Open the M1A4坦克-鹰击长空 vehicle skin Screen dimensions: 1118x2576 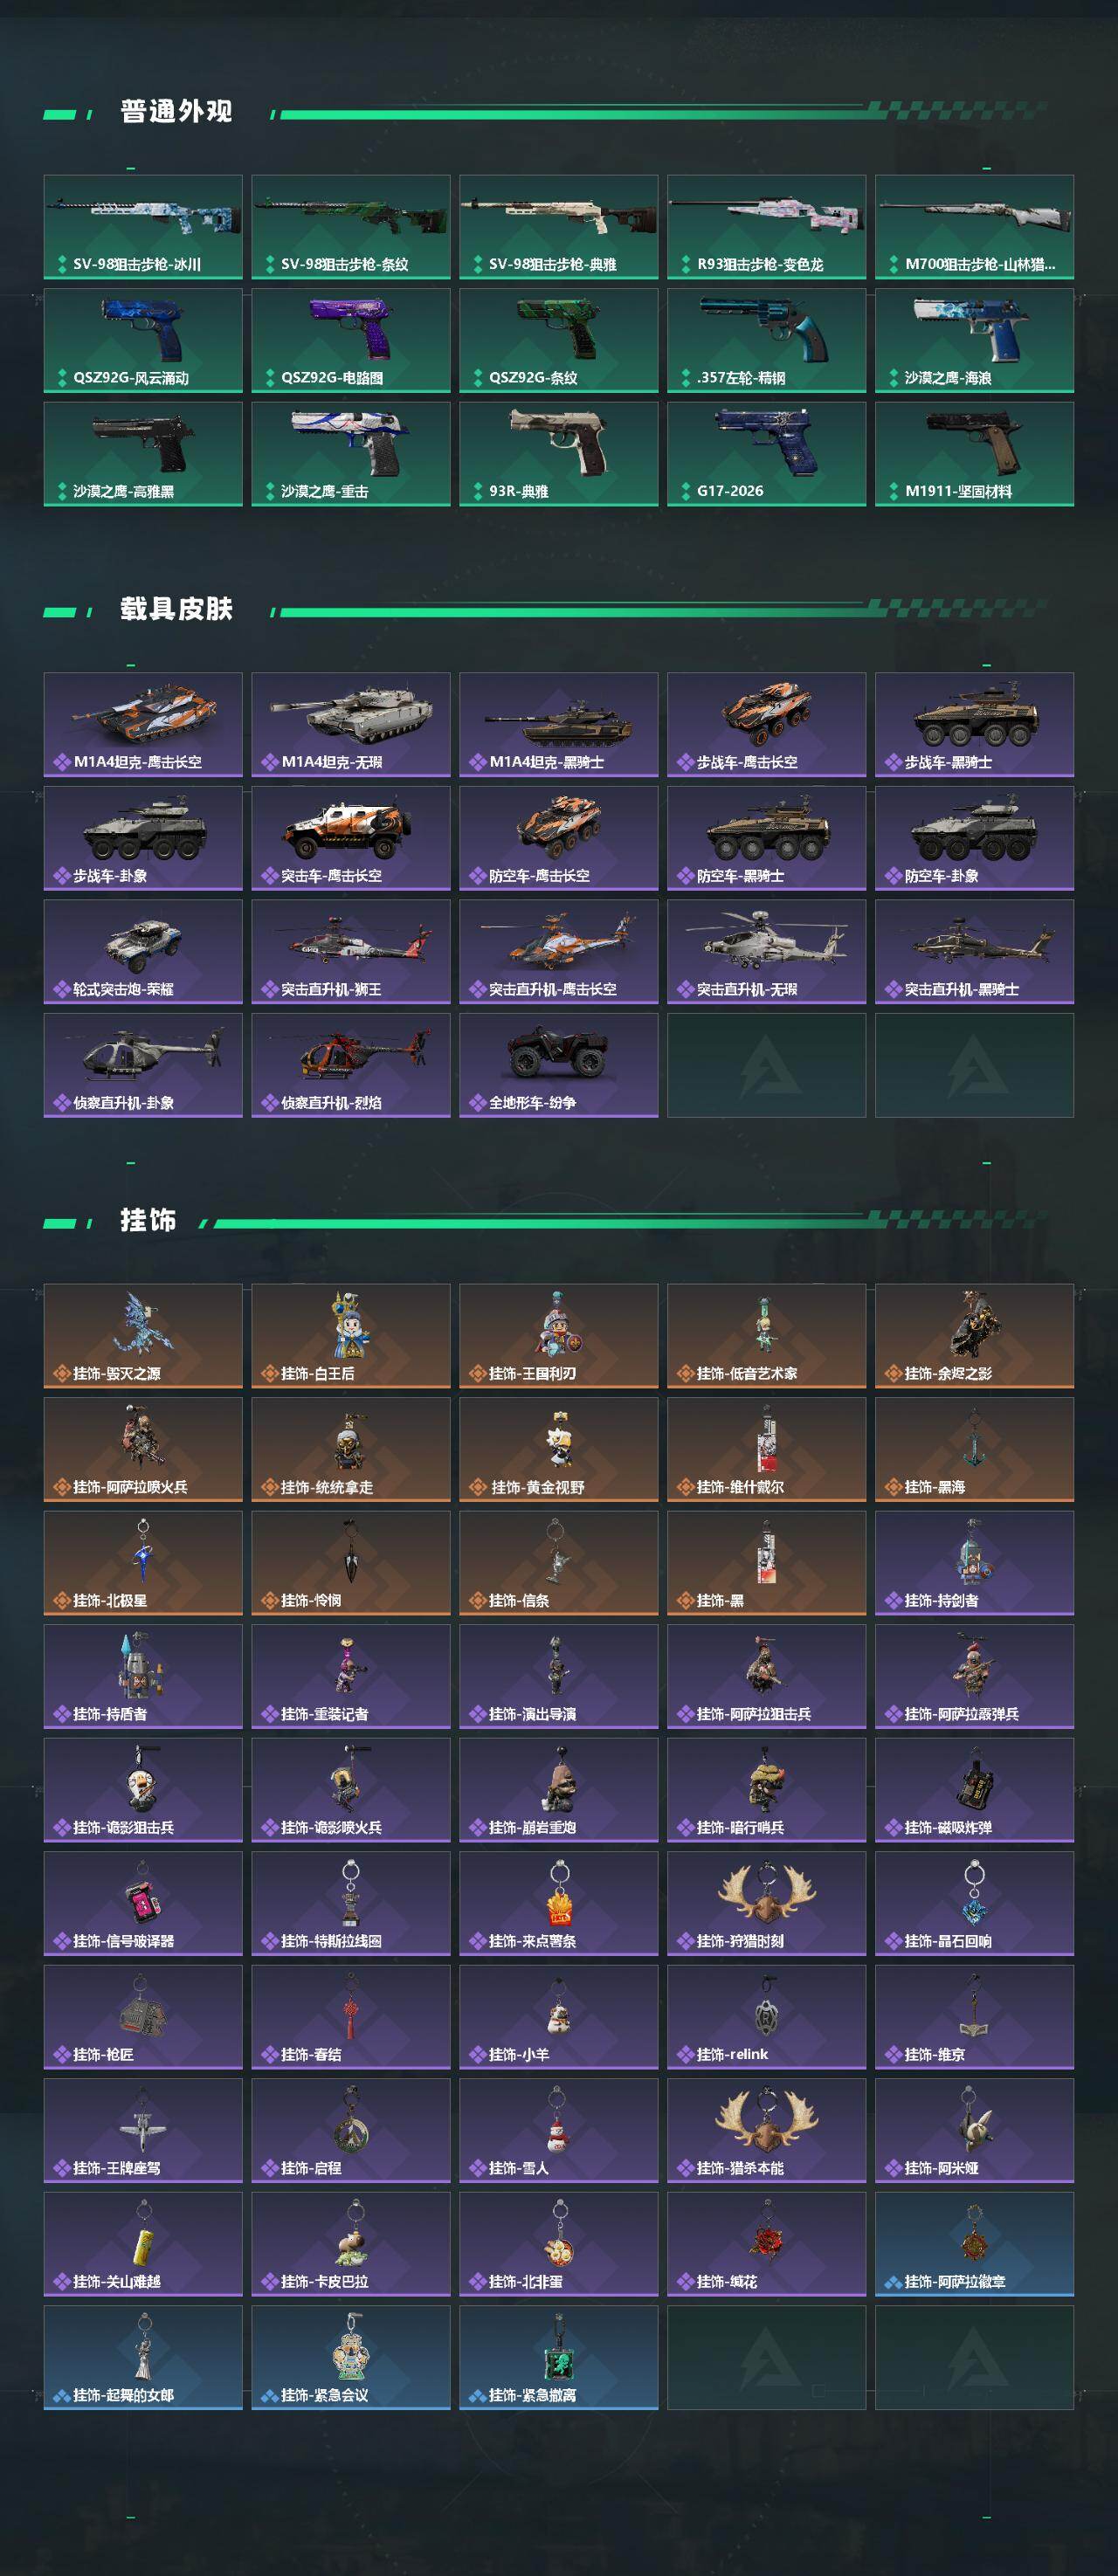pos(143,725)
